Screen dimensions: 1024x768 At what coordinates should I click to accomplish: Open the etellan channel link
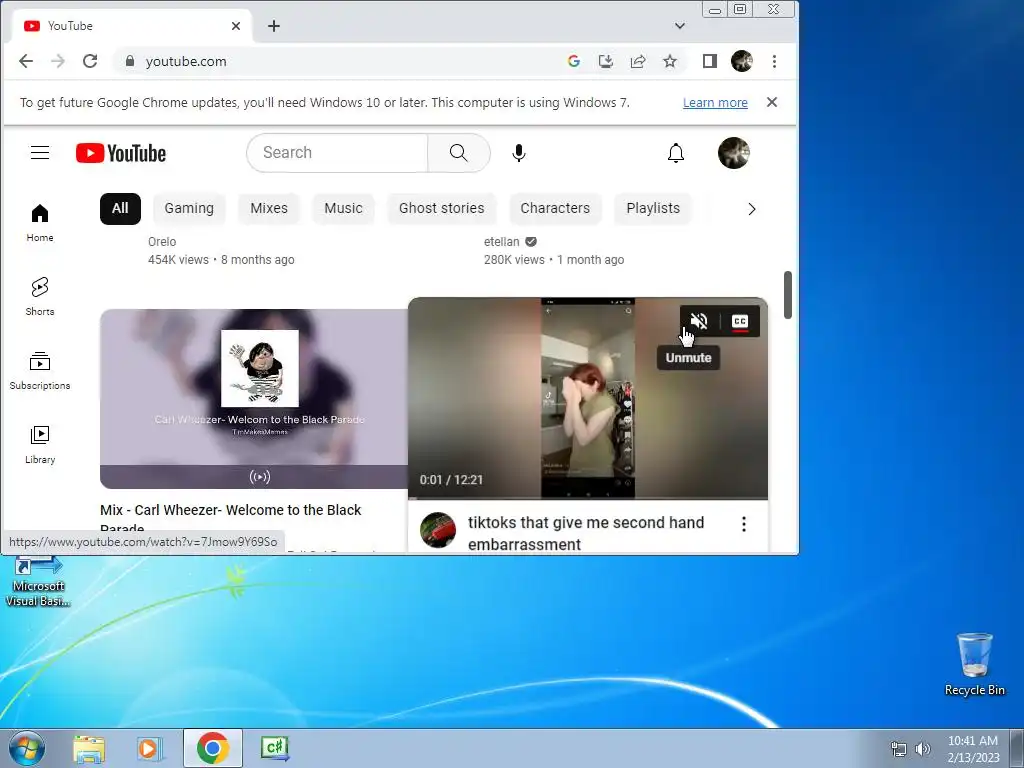(502, 242)
